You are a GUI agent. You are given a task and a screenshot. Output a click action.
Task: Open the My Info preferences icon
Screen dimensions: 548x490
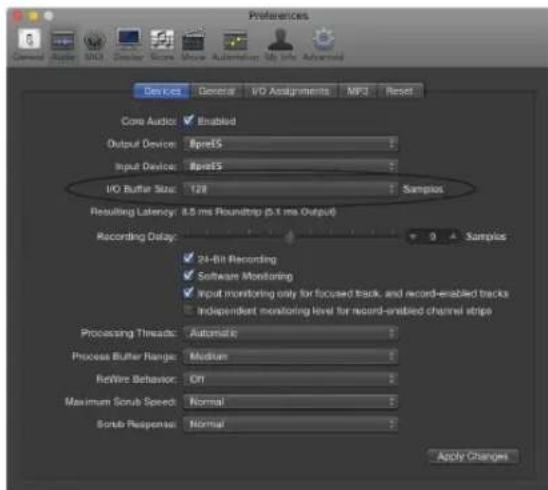click(x=280, y=44)
